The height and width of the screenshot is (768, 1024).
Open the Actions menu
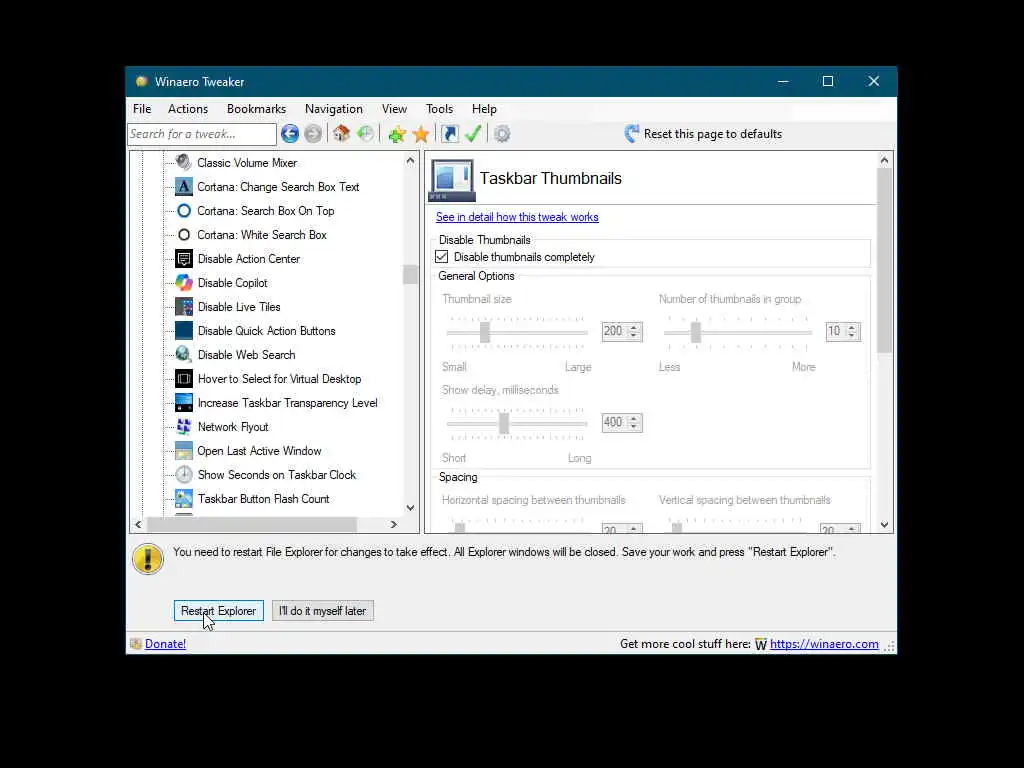pyautogui.click(x=188, y=109)
